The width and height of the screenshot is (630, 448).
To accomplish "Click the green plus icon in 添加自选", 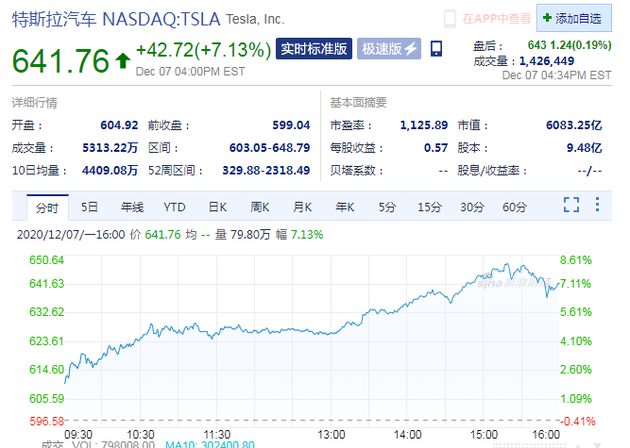I will click(x=546, y=18).
